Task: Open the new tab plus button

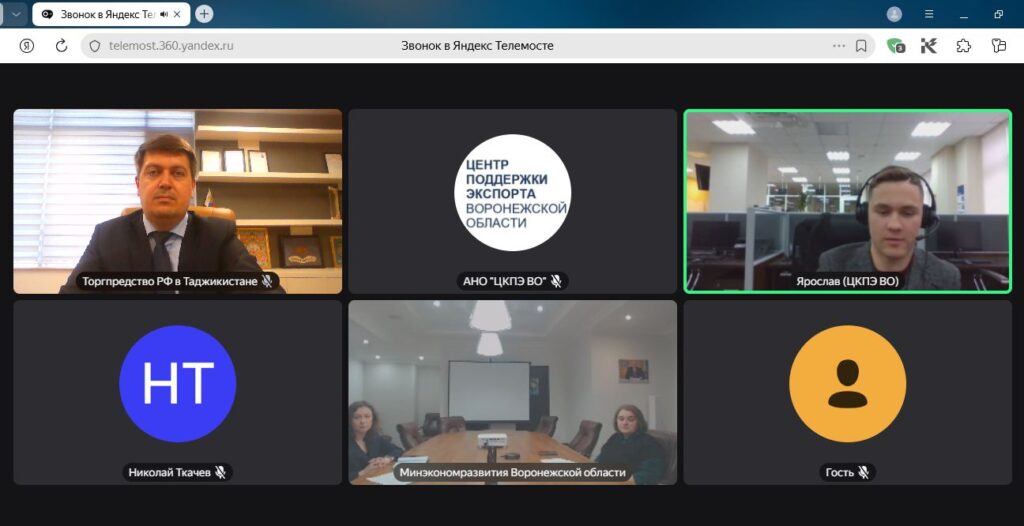Action: (204, 14)
